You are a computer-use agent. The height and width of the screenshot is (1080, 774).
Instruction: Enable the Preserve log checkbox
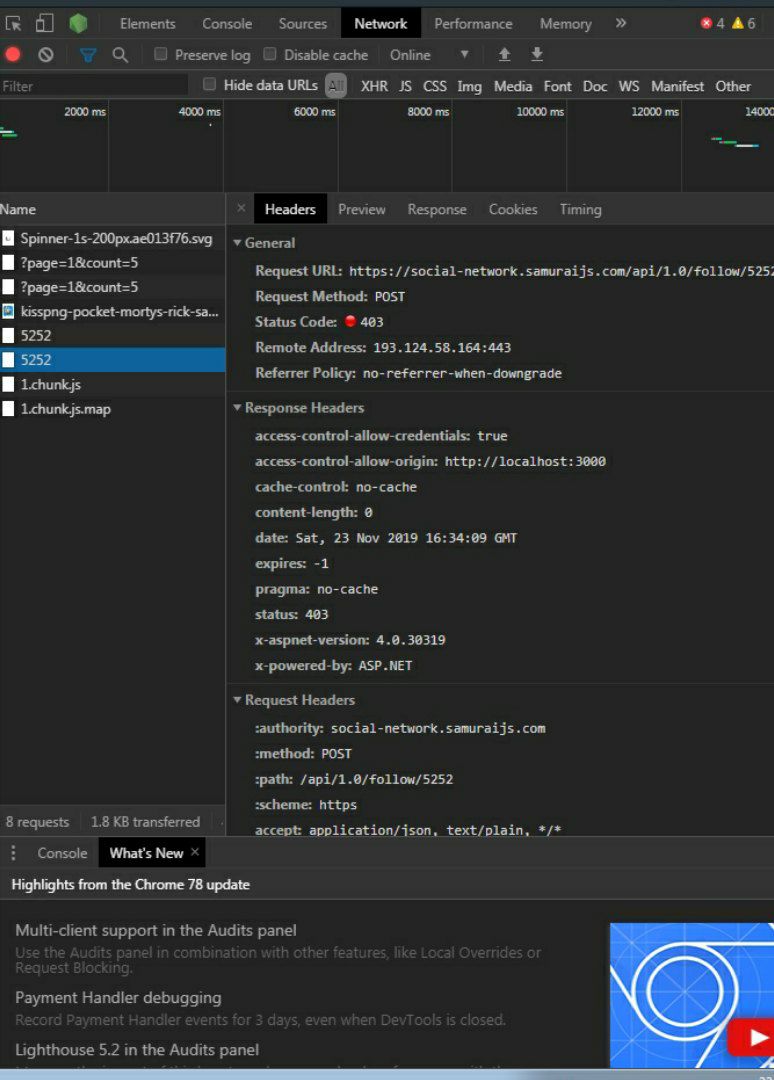(x=160, y=54)
